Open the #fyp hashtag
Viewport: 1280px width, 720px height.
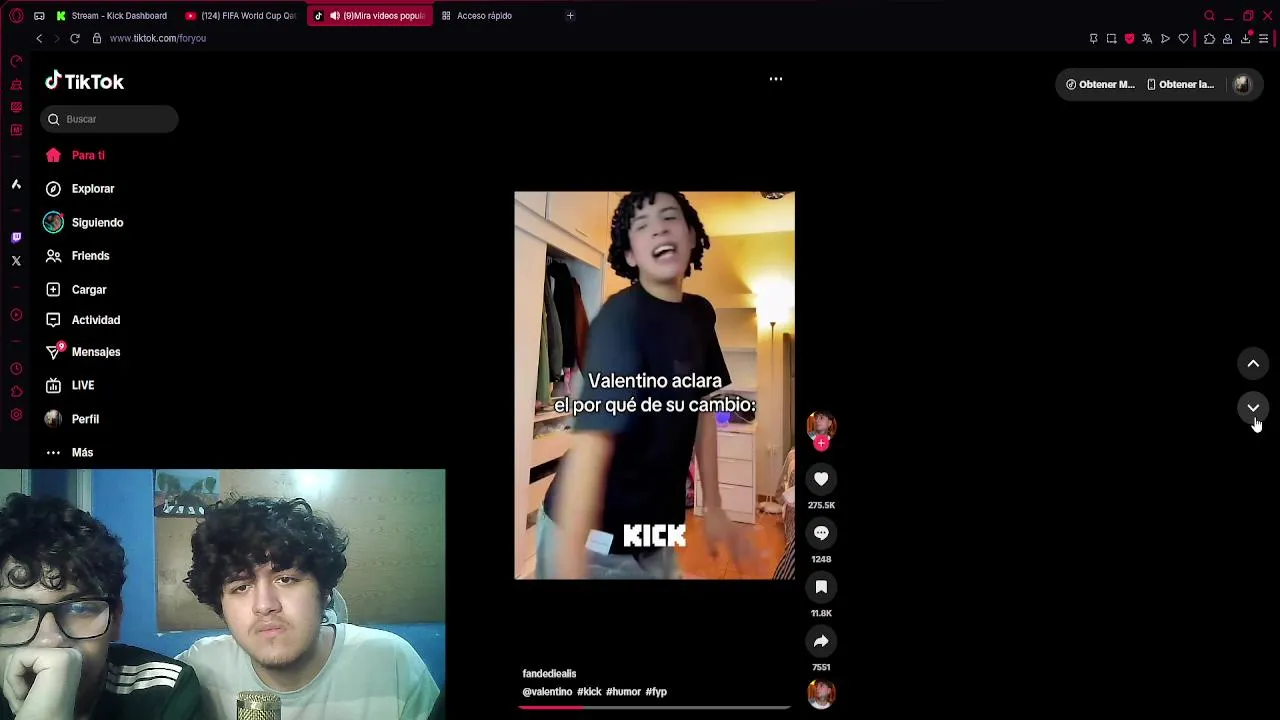tap(656, 692)
